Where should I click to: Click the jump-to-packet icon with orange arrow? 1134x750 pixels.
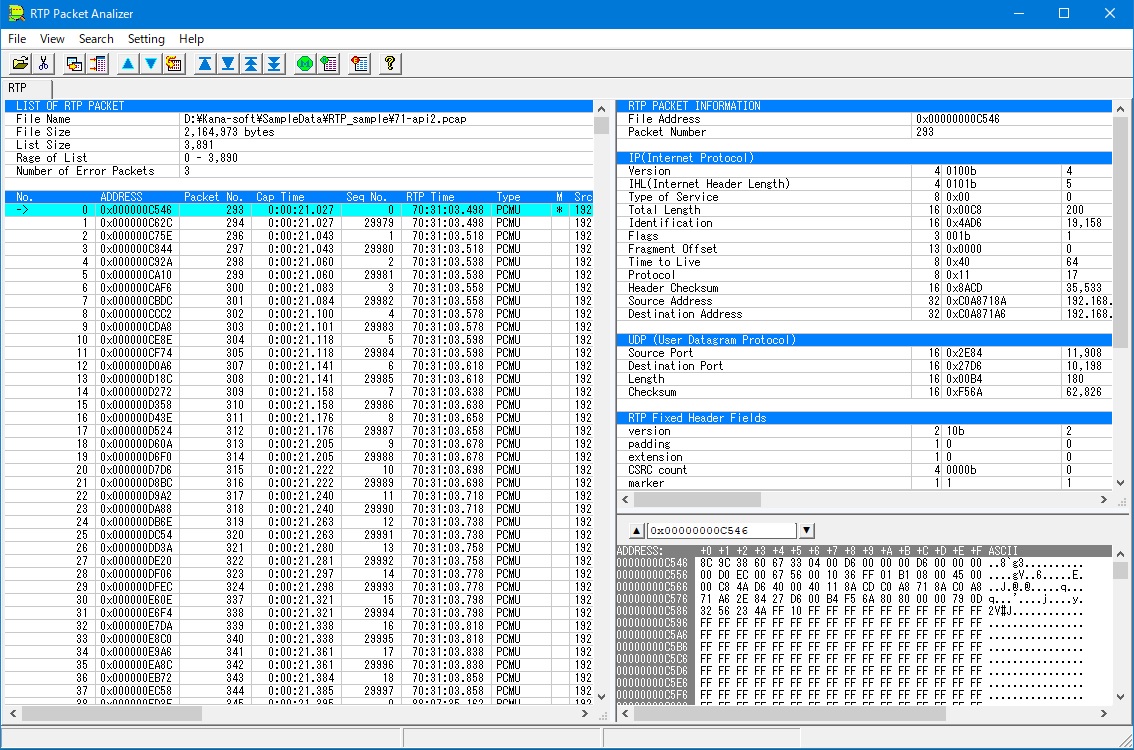(174, 64)
